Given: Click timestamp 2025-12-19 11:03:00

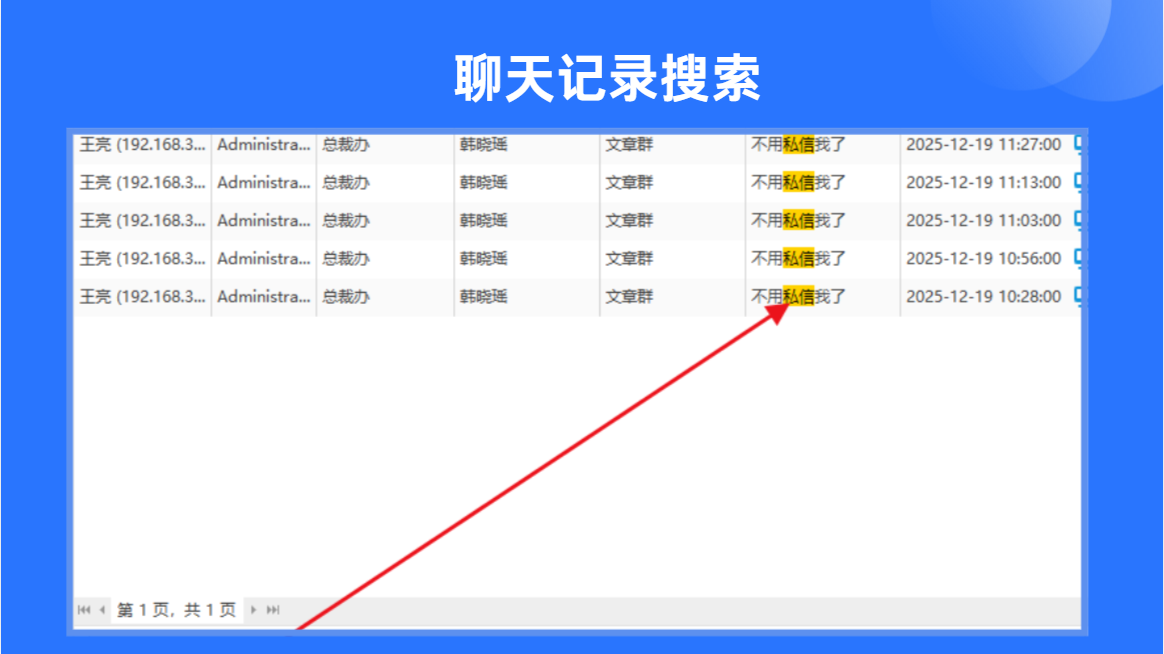Looking at the screenshot, I should click(x=984, y=220).
